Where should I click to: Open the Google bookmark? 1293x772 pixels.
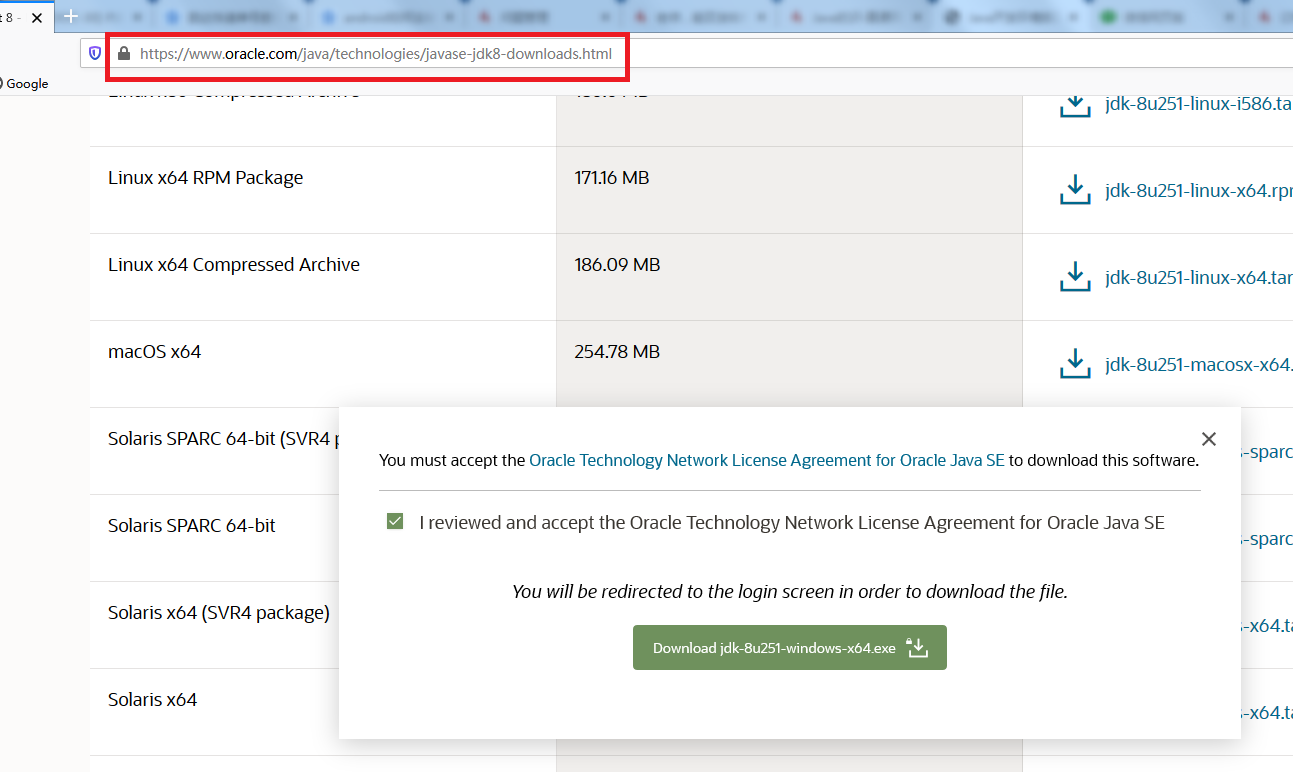tap(24, 84)
